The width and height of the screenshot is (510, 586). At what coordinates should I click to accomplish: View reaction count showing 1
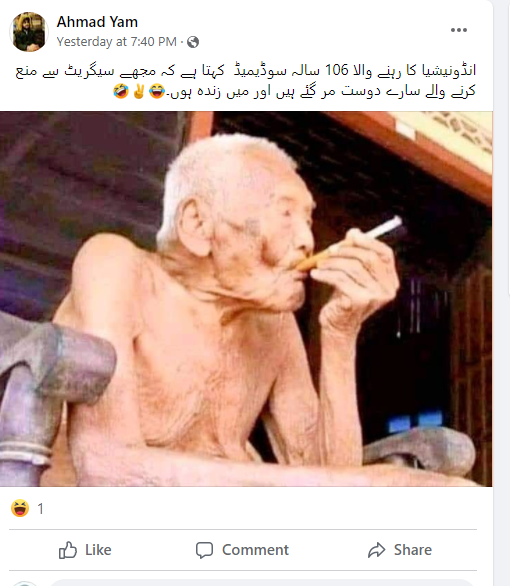pyautogui.click(x=40, y=509)
